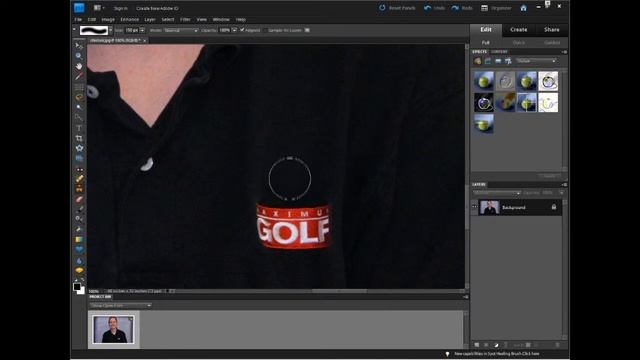Click the foreground color swatch
The height and width of the screenshot is (360, 640).
point(77,287)
